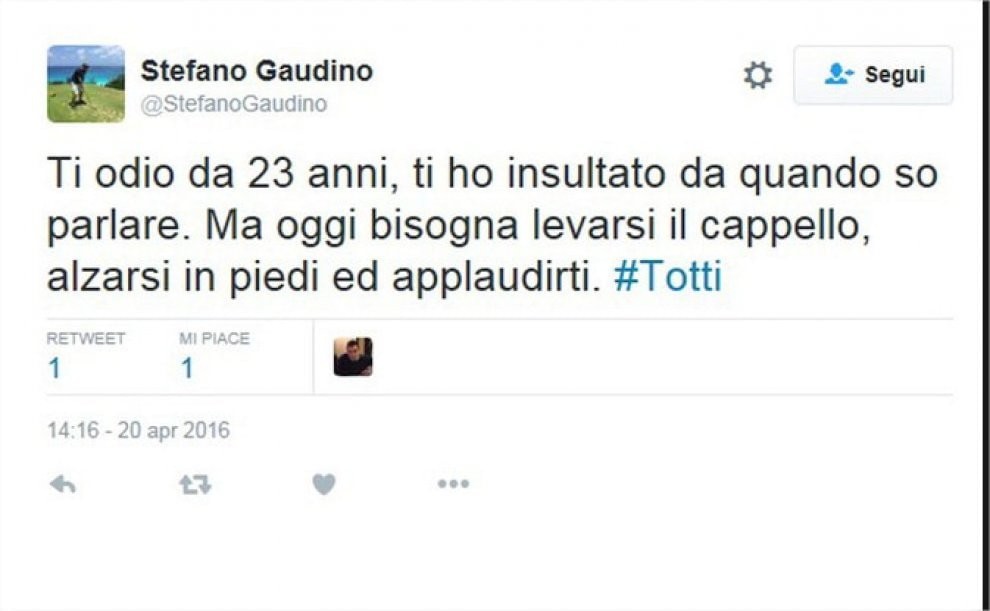Open the gear settings dropdown
This screenshot has width=990, height=611.
tap(758, 75)
